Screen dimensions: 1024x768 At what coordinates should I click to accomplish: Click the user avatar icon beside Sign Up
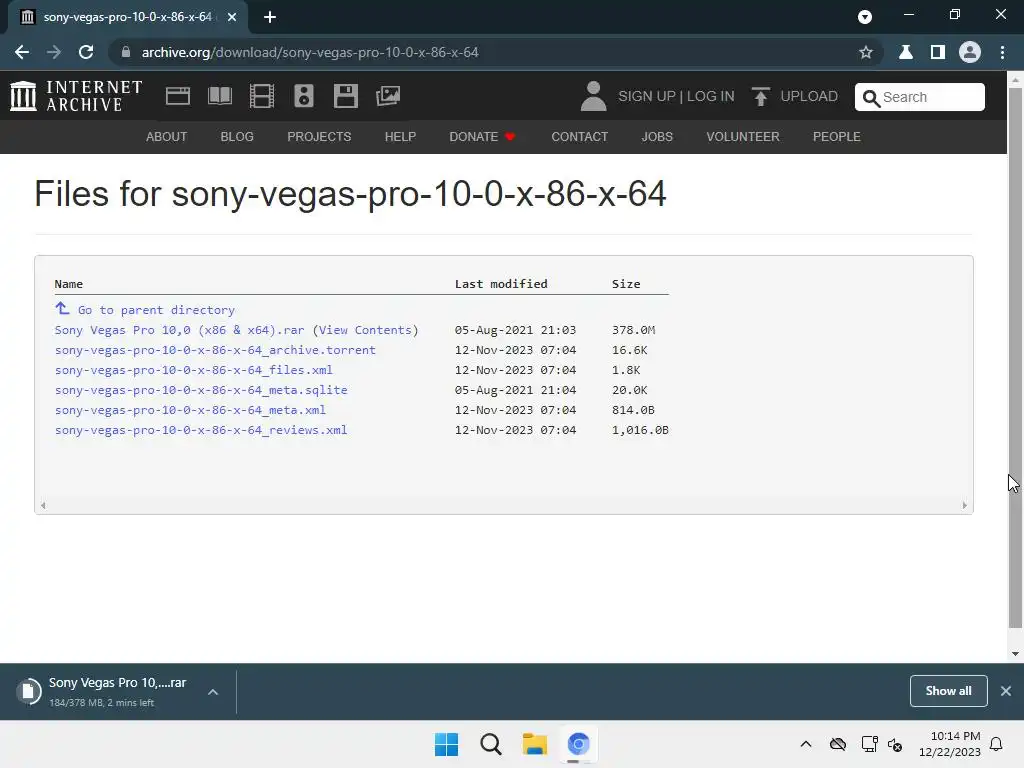click(x=593, y=96)
